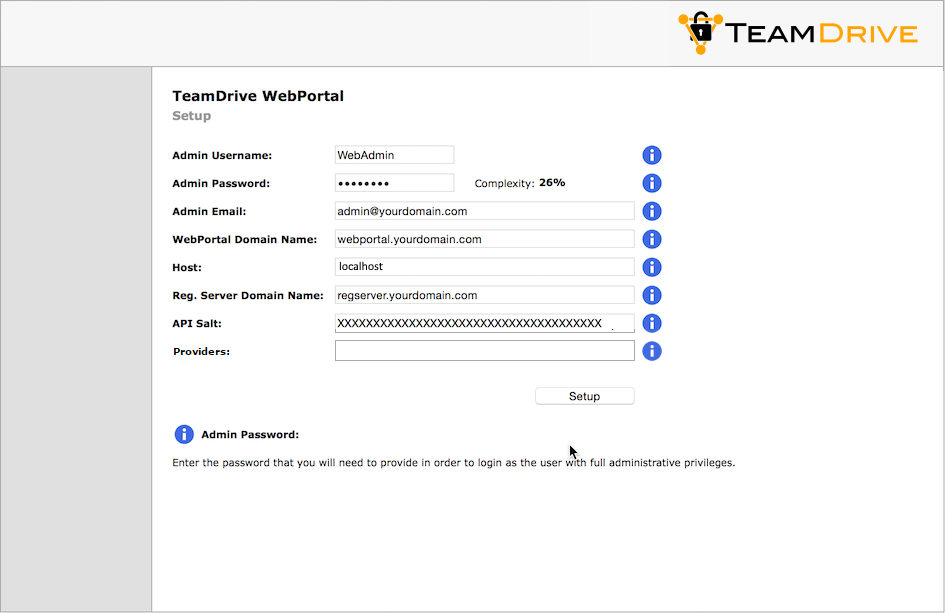Open the Admin Username info tooltip
Screen dimensions: 945x613
pyautogui.click(x=651, y=155)
